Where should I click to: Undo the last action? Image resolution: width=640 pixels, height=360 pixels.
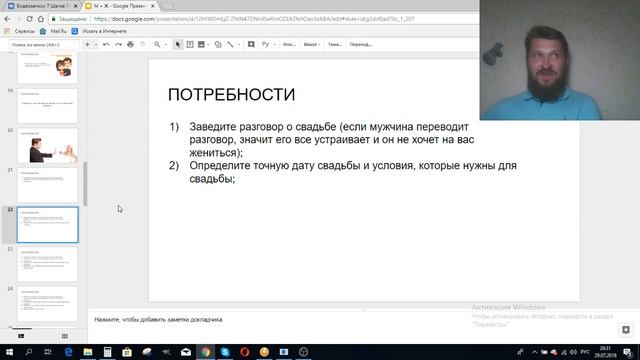pyautogui.click(x=106, y=44)
